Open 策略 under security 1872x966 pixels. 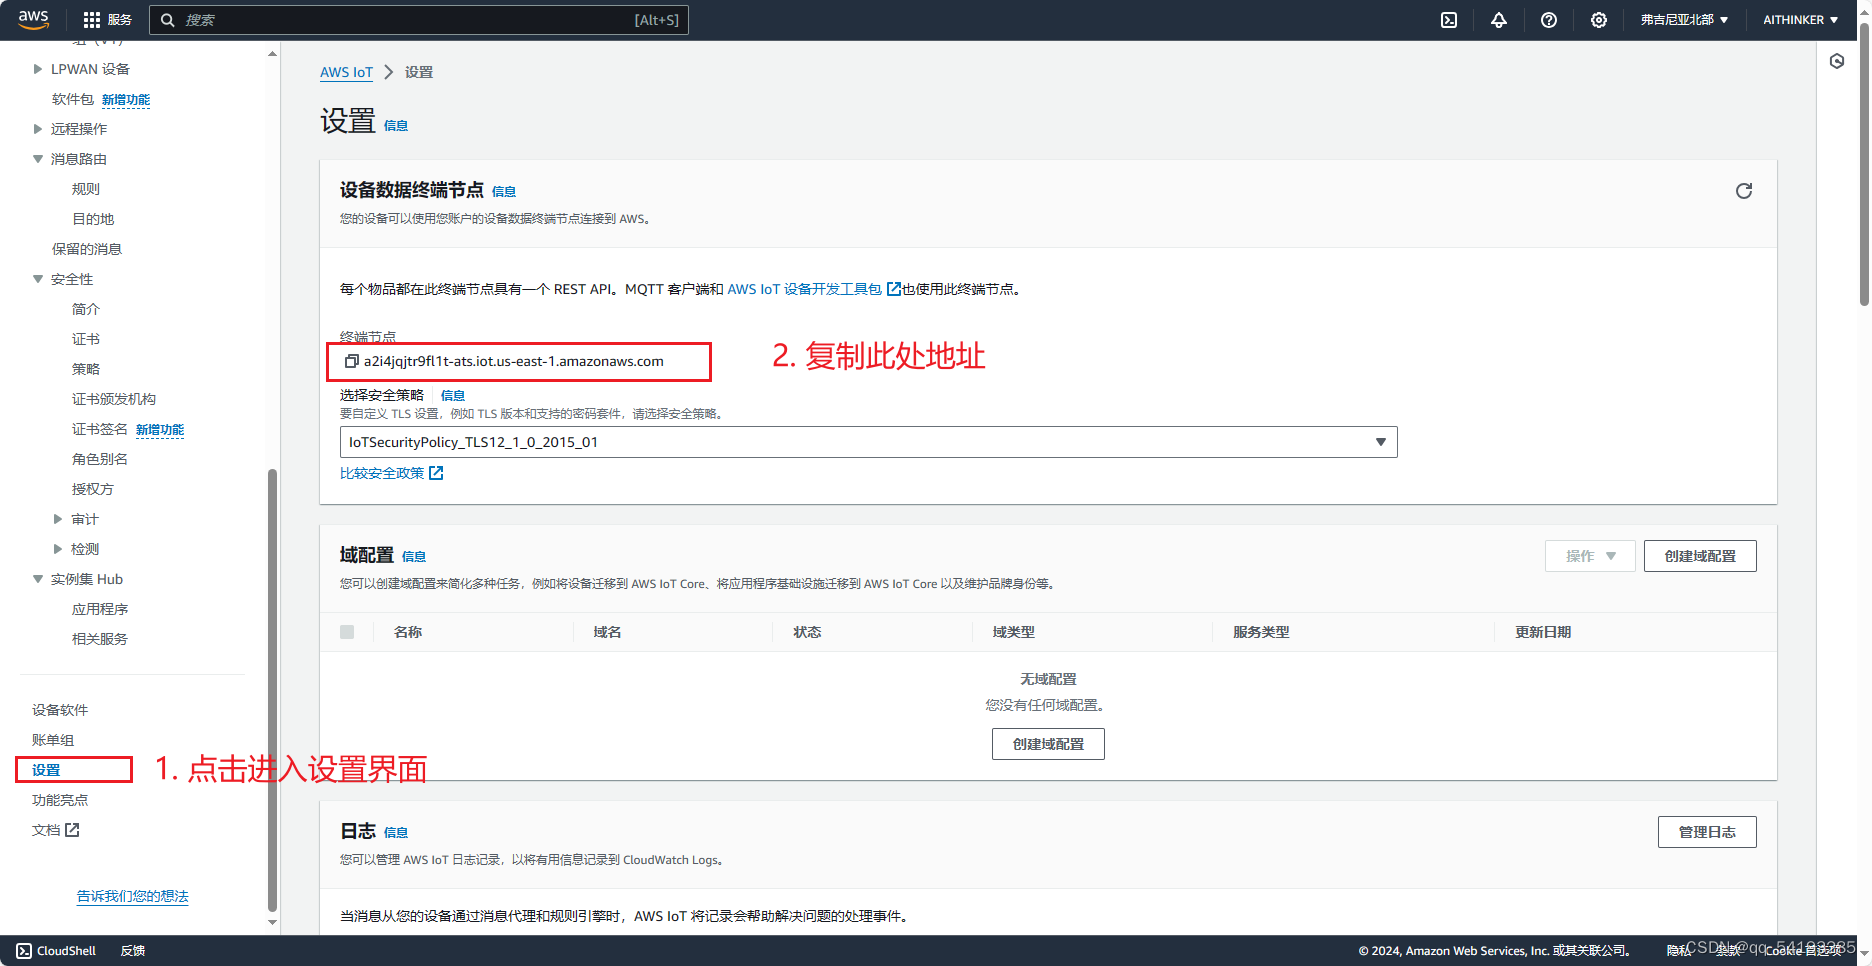86,369
